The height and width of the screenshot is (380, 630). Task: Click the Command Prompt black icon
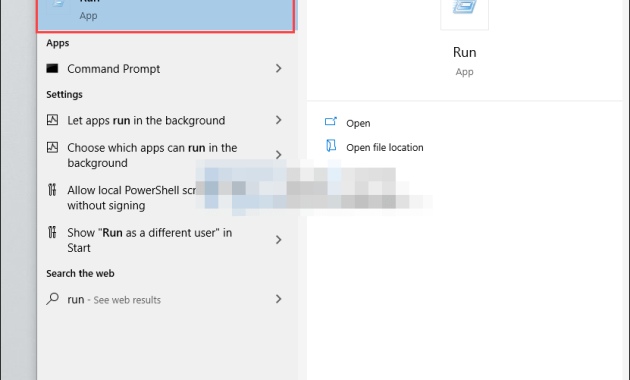pos(52,69)
